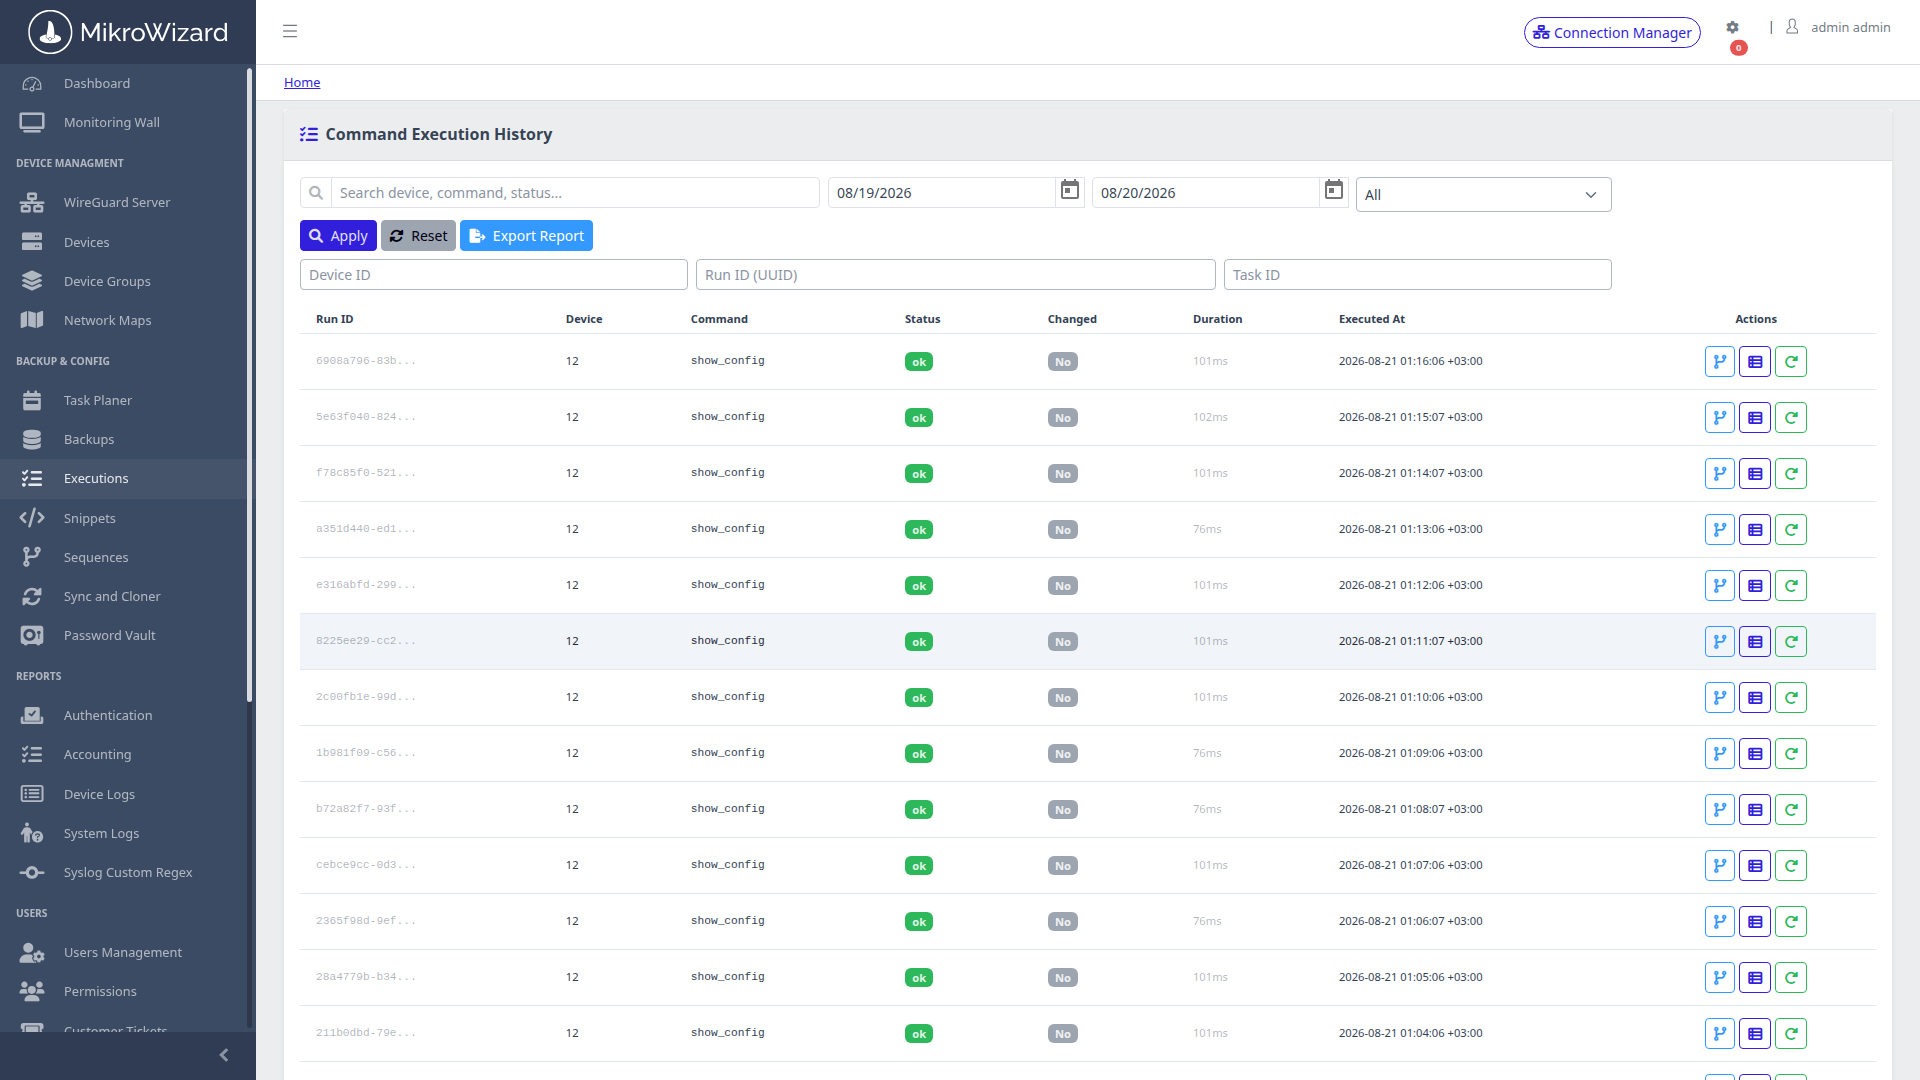View details list icon for run 6908a796
The width and height of the screenshot is (1920, 1080).
tap(1755, 362)
